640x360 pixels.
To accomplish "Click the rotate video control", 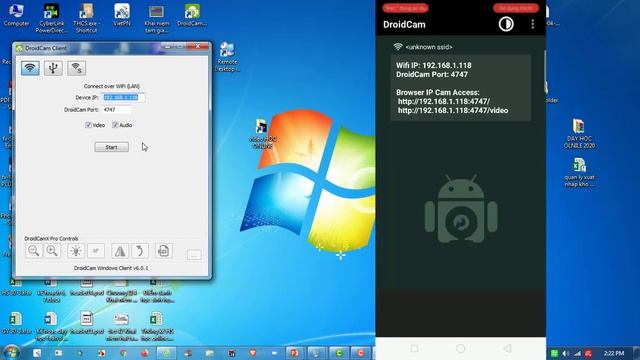I will pos(140,251).
